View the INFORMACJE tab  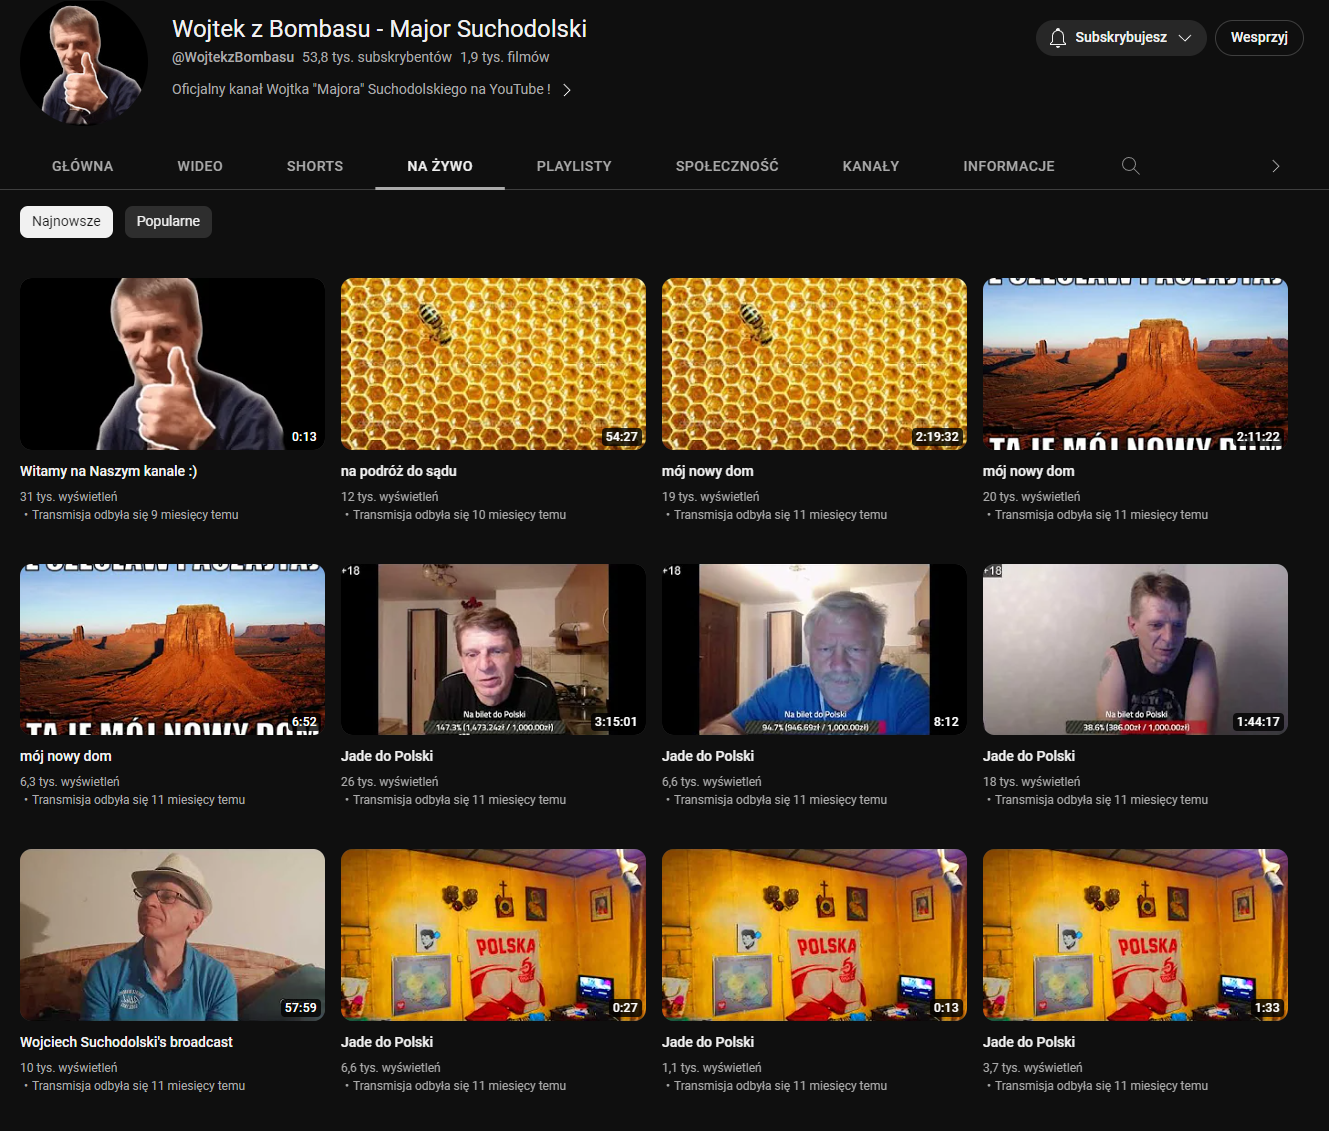click(x=1009, y=166)
